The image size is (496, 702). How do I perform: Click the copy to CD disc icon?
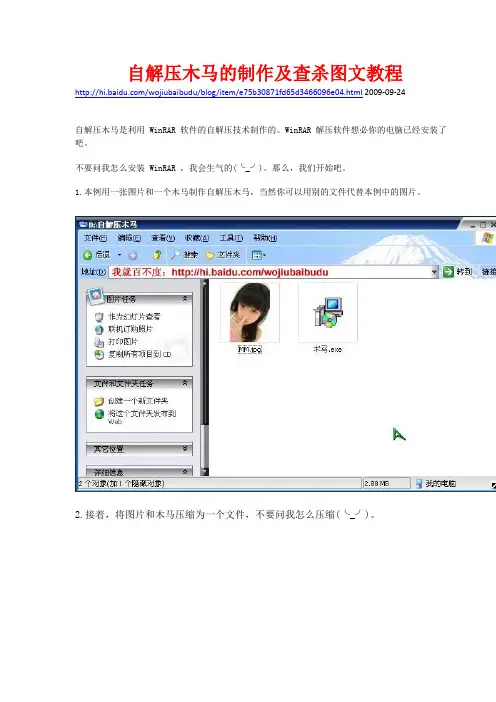point(99,355)
